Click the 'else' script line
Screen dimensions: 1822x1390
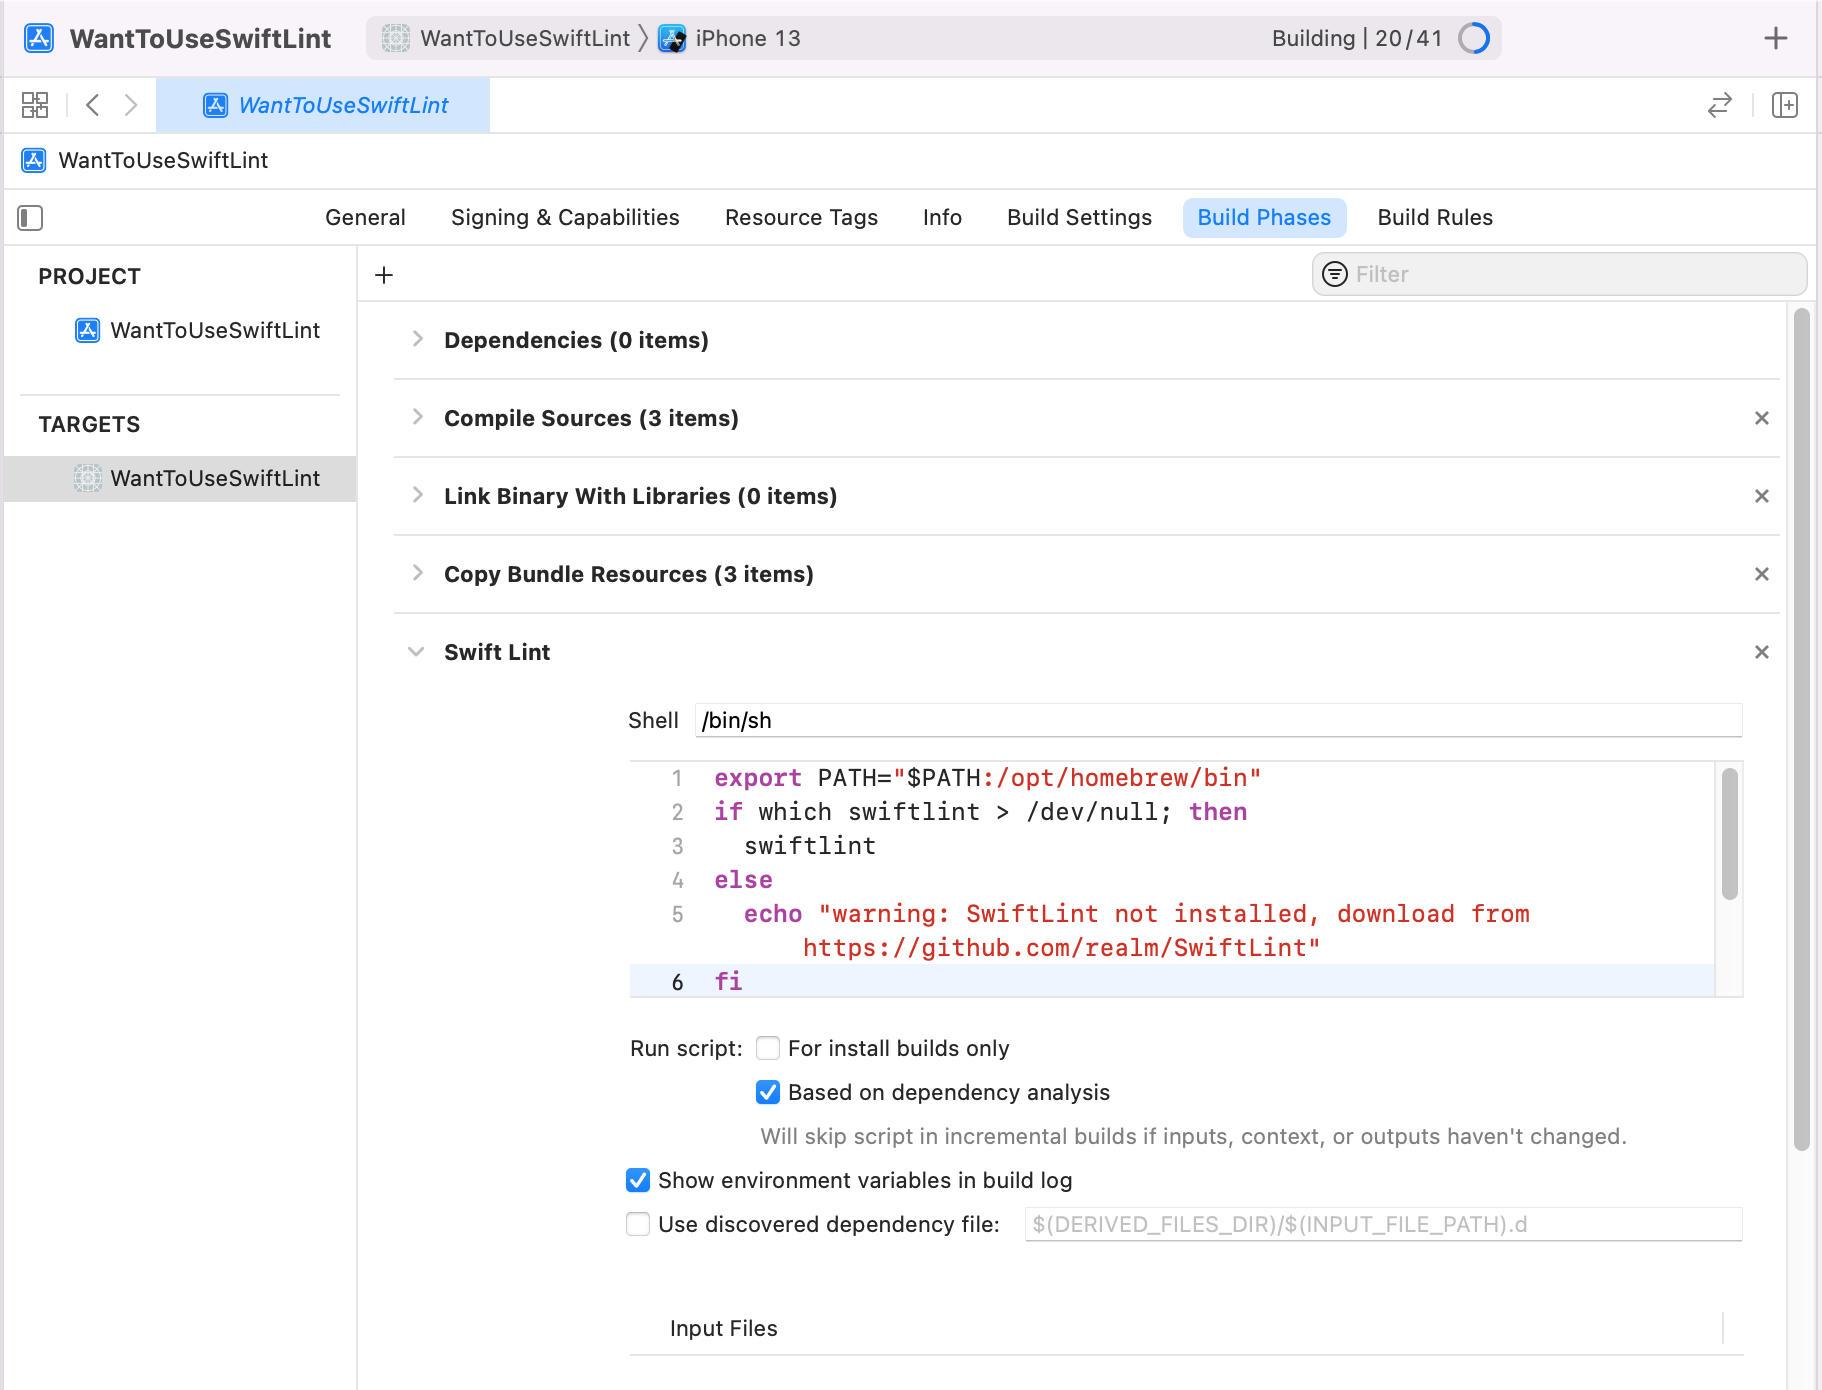(743, 880)
